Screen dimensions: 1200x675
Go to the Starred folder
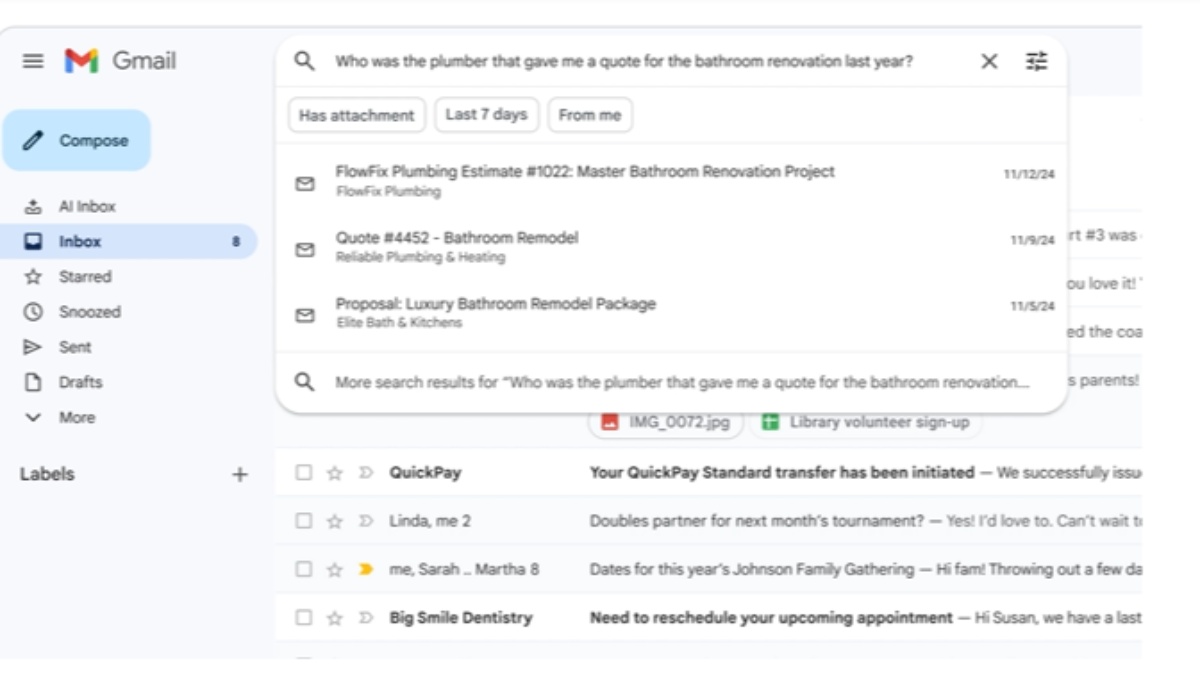click(84, 277)
